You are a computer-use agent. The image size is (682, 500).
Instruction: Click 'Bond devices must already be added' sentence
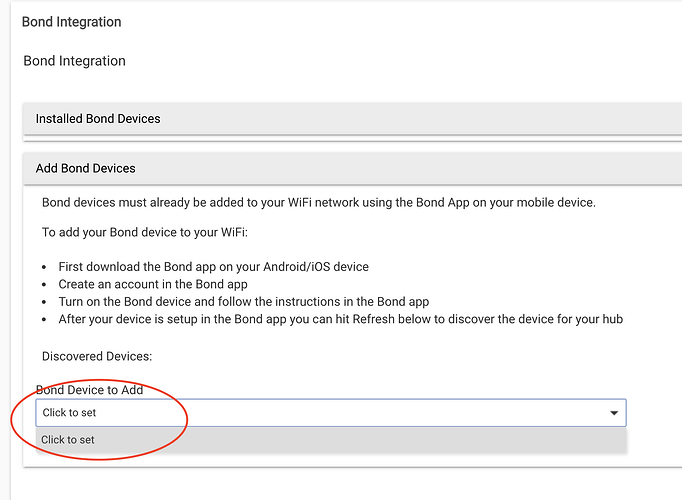(x=319, y=203)
